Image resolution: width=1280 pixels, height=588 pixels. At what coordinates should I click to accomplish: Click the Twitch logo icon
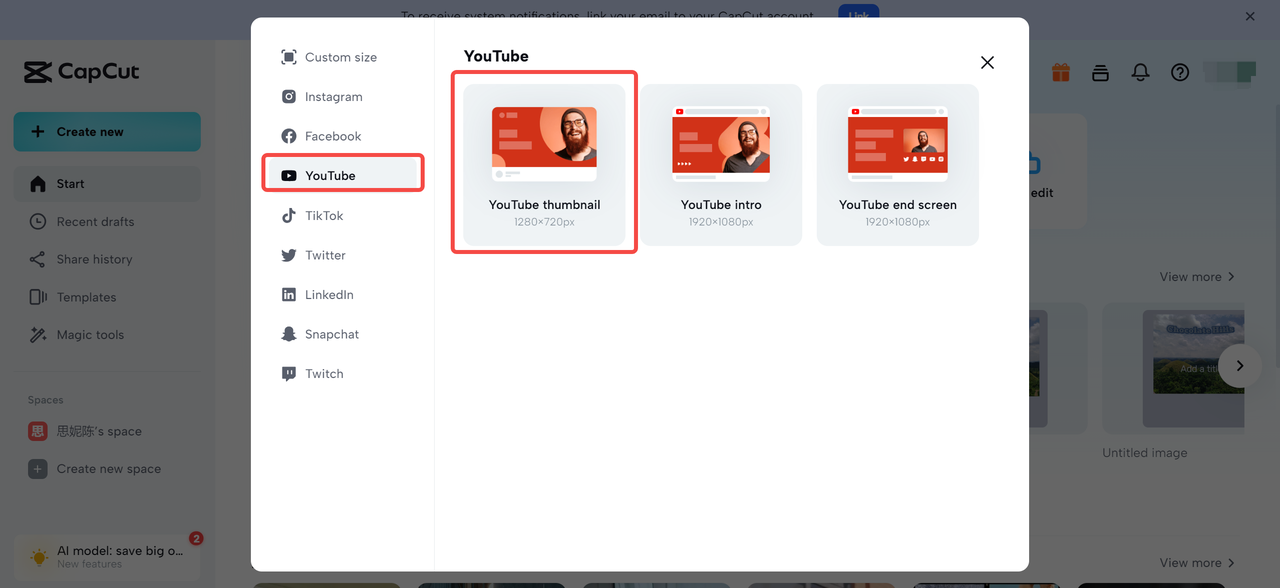coord(289,374)
